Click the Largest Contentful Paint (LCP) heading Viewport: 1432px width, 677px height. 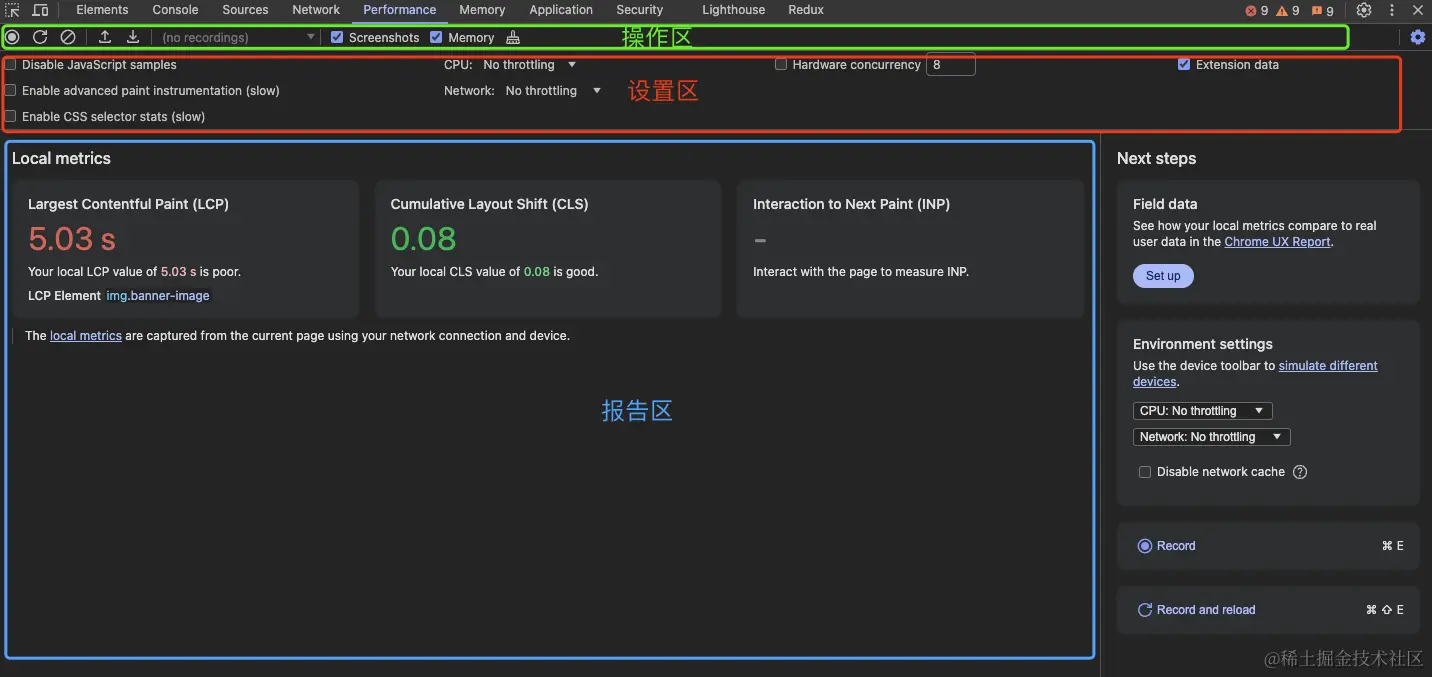click(x=128, y=204)
